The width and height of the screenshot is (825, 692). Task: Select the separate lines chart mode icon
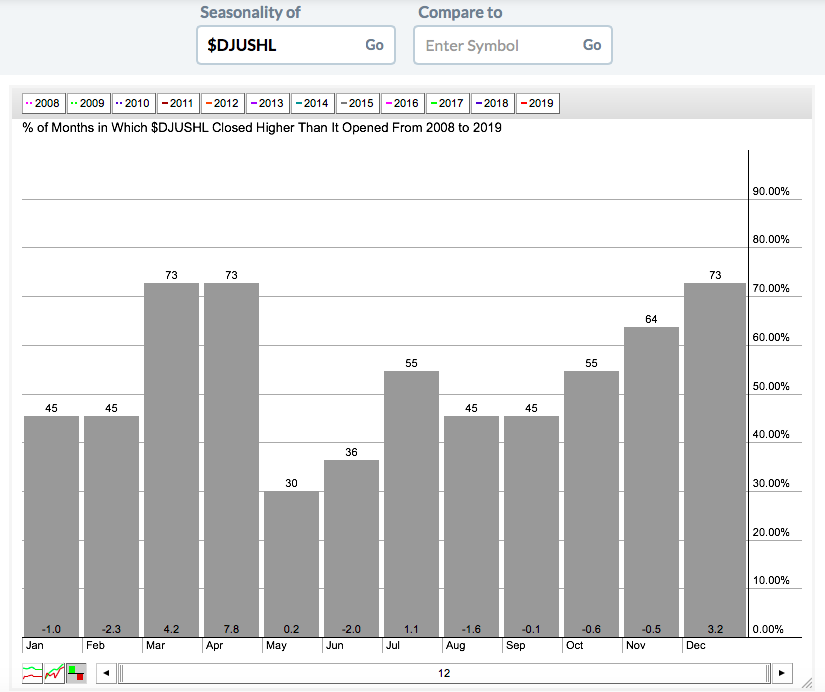tap(32, 673)
